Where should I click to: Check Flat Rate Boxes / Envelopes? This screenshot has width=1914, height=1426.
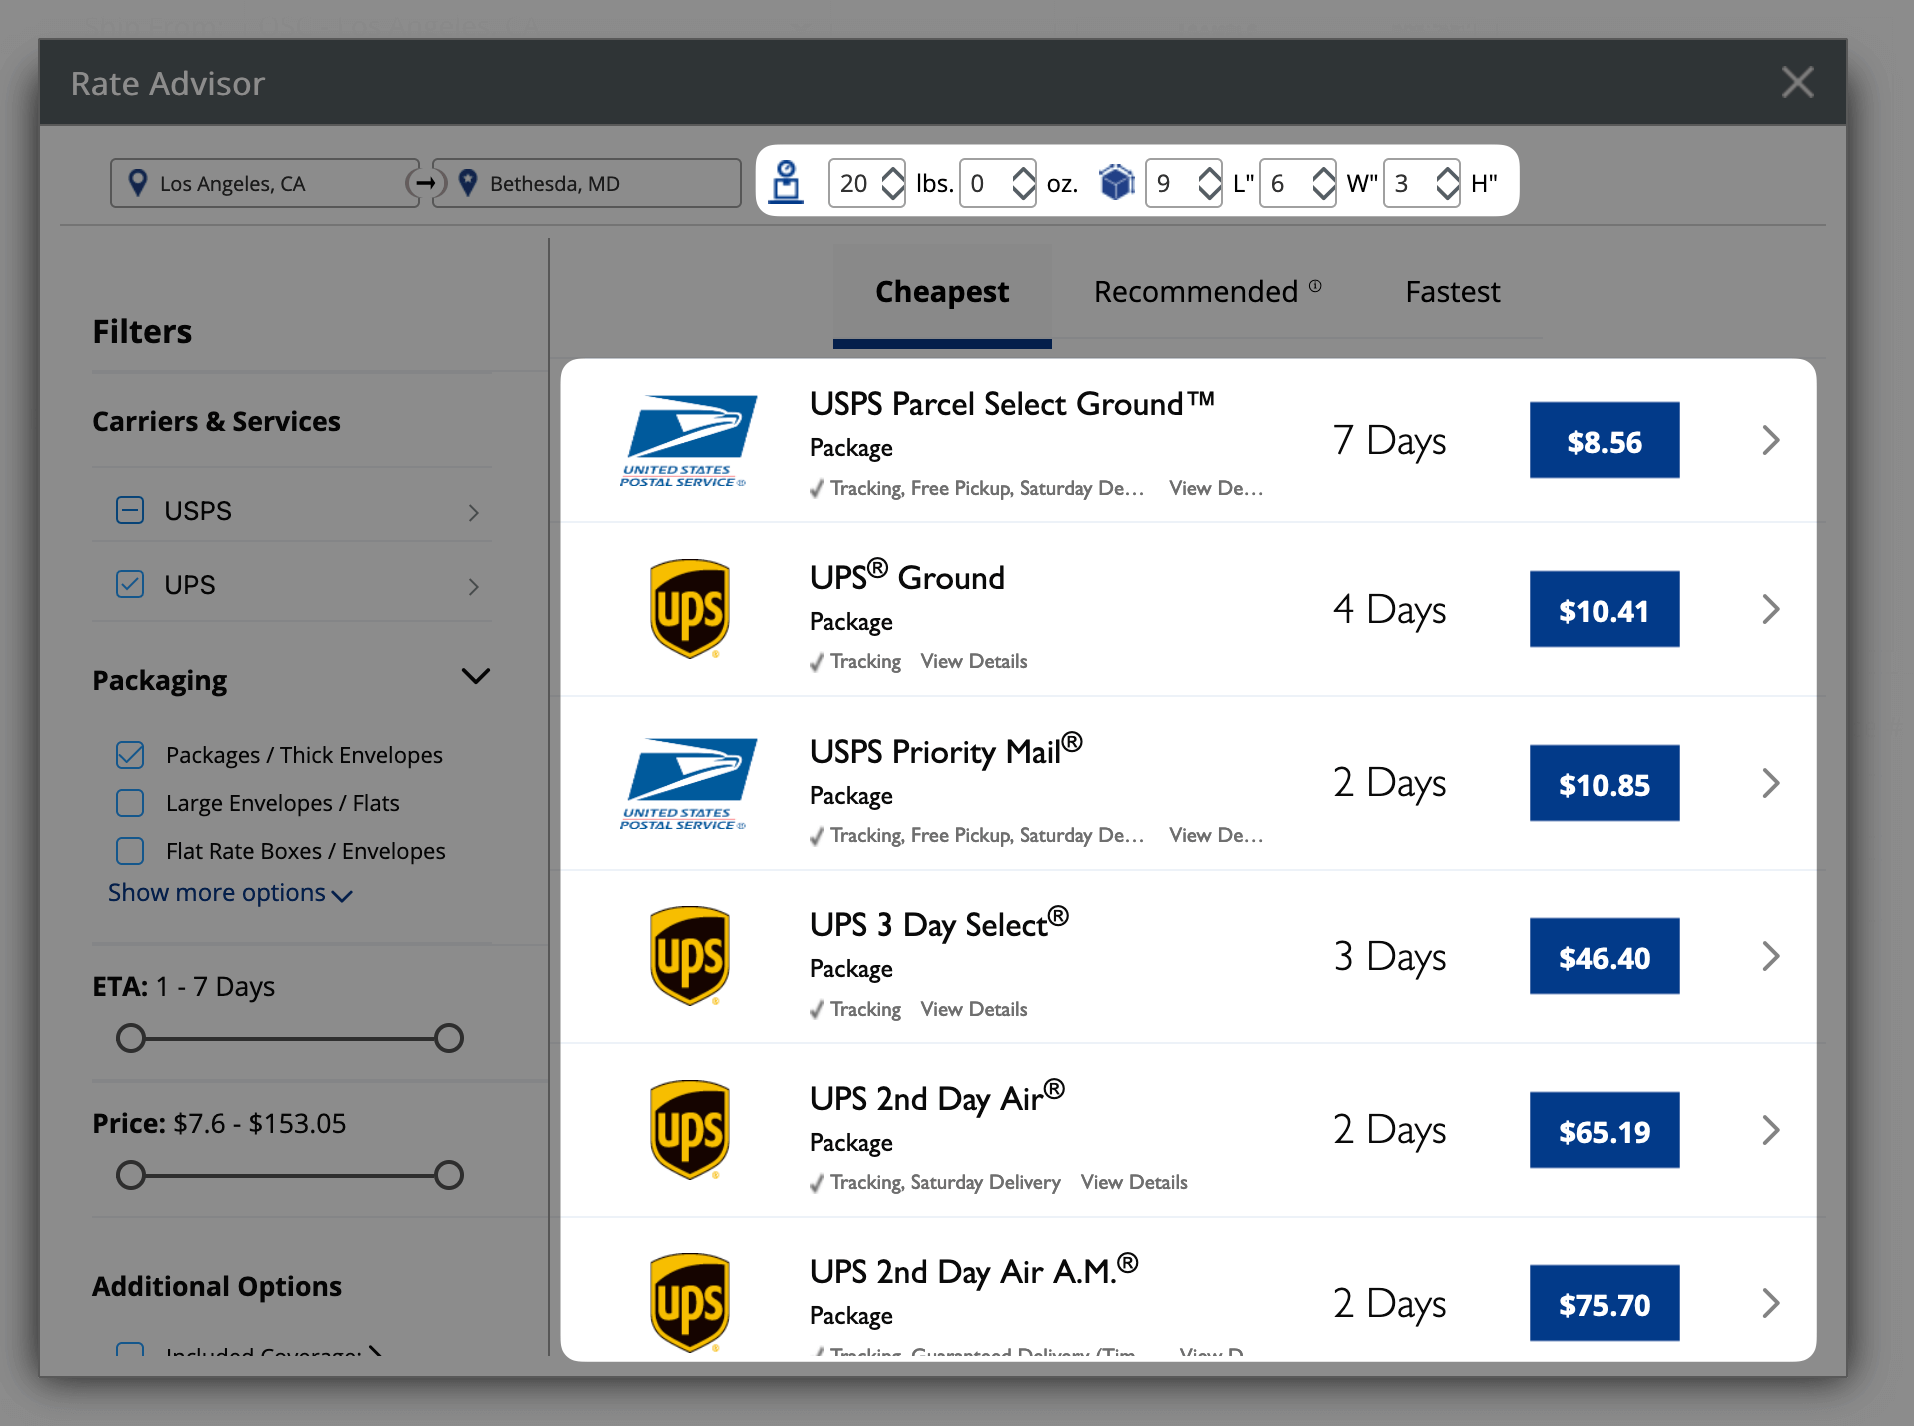[130, 851]
